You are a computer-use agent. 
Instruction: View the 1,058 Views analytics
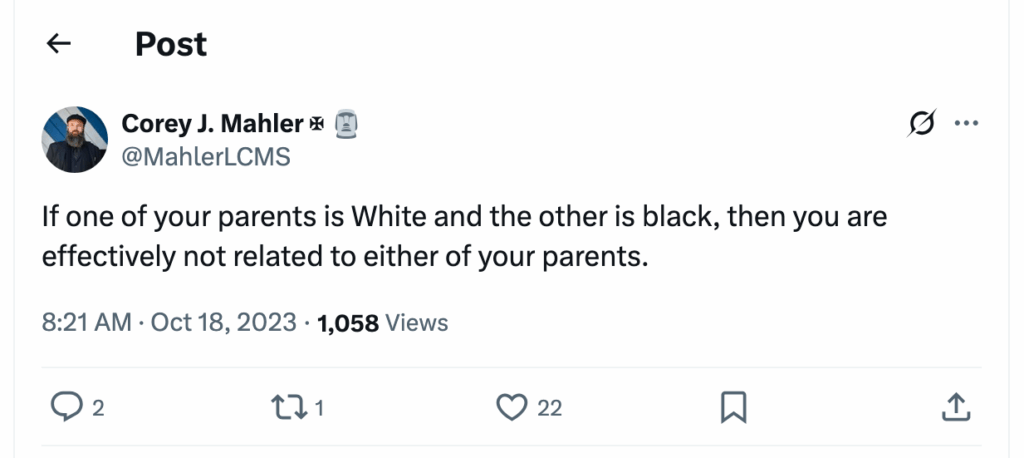[382, 322]
